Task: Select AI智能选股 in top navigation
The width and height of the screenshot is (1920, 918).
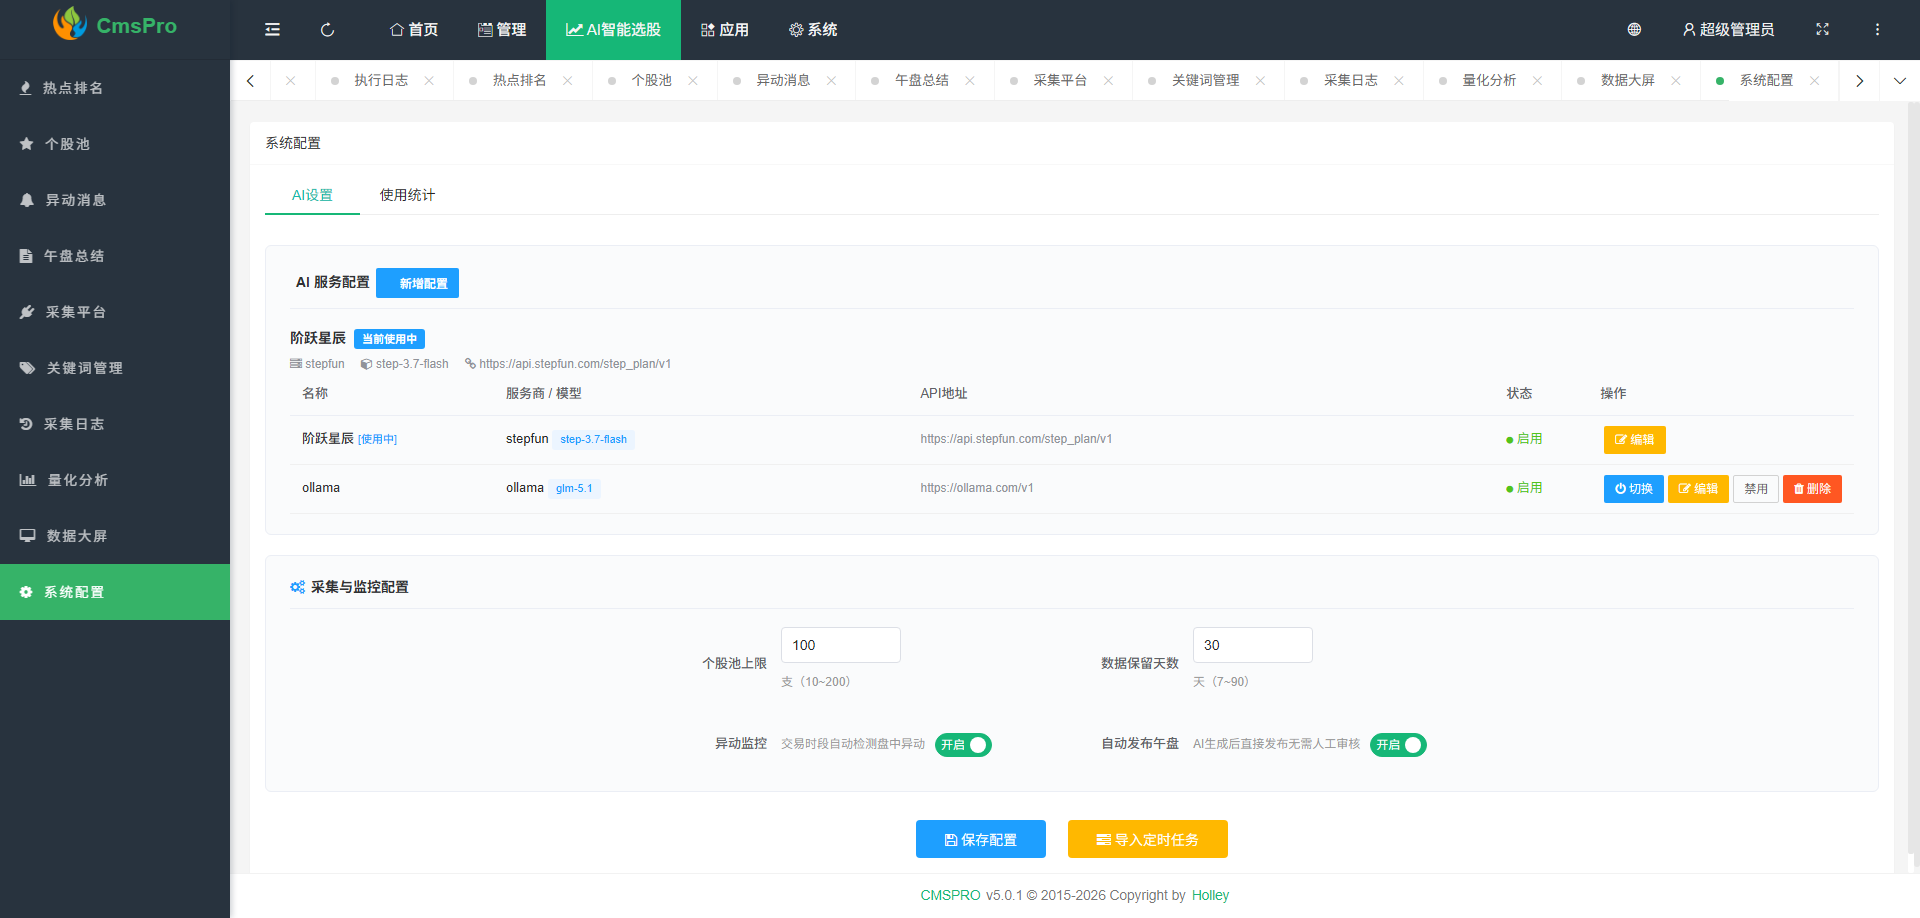Action: (613, 30)
